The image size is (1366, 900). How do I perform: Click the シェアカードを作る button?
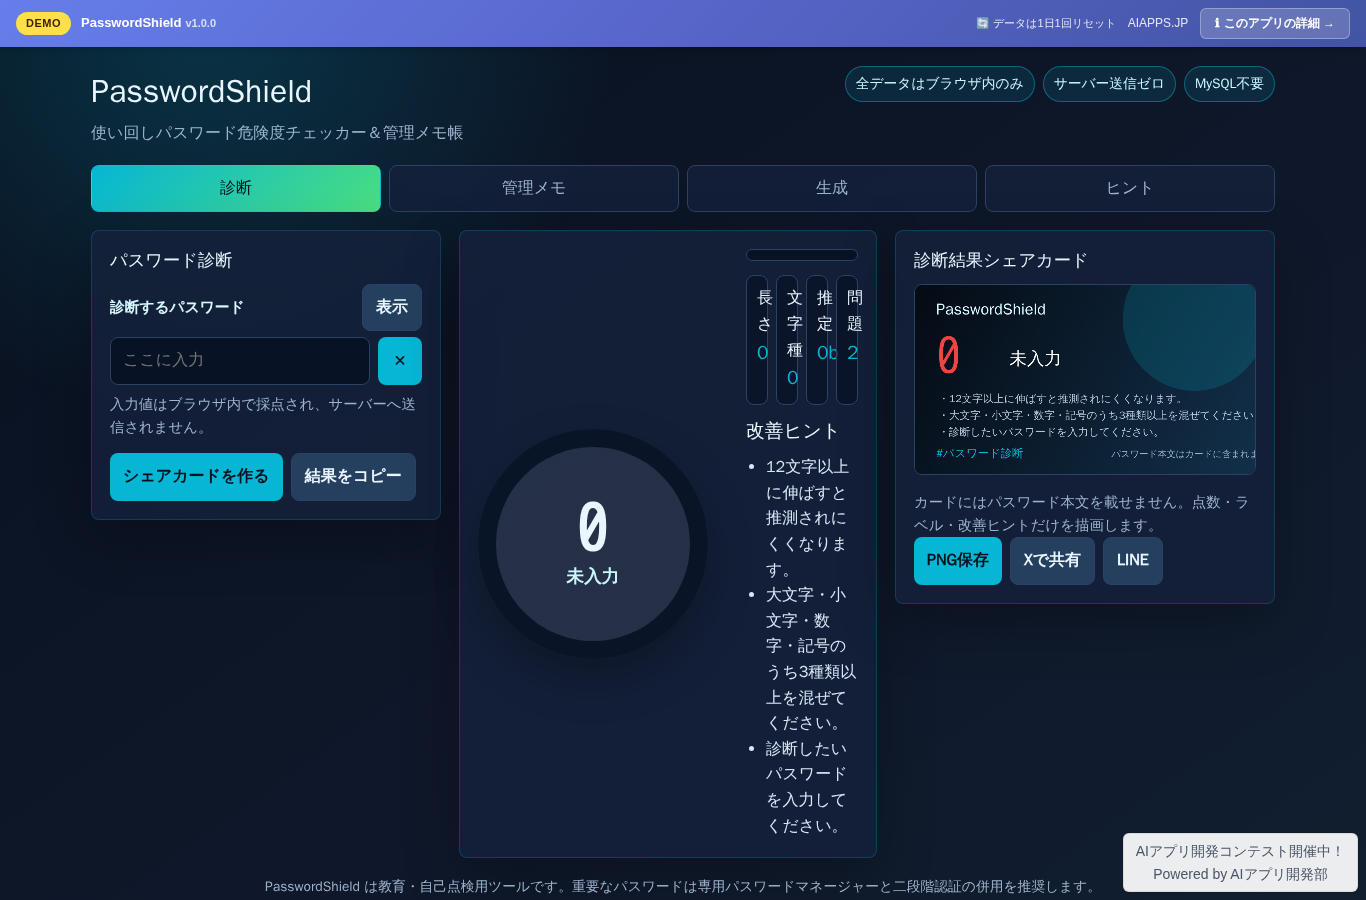(x=196, y=477)
